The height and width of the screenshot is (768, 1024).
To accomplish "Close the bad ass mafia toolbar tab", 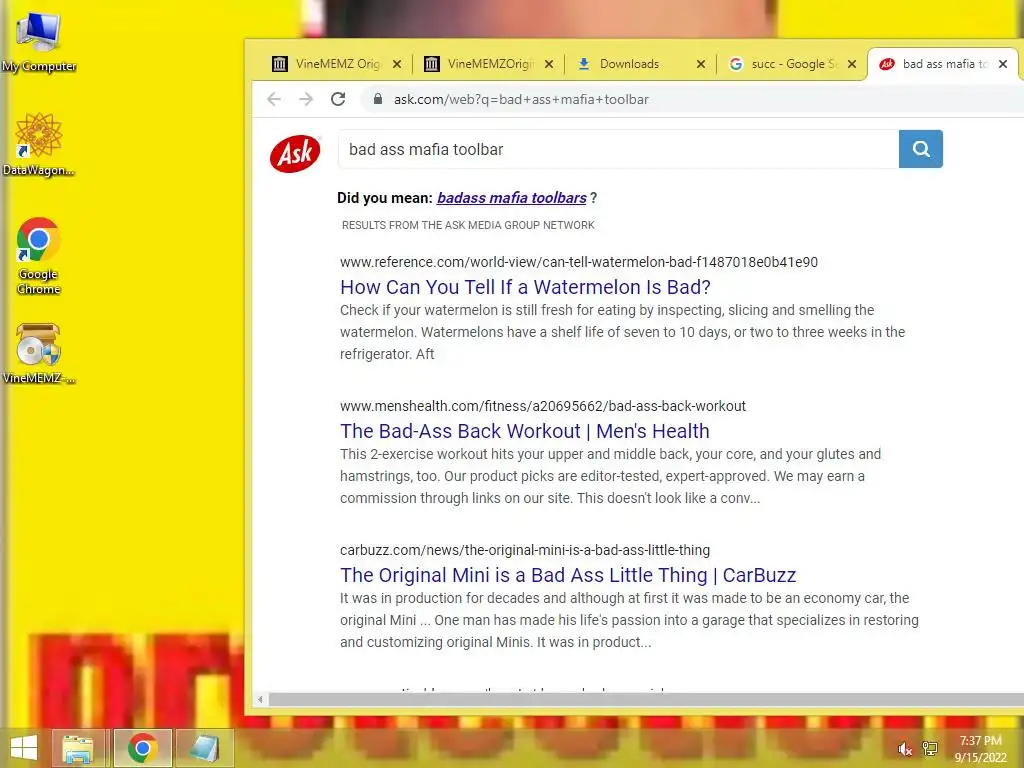I will pyautogui.click(x=1003, y=64).
